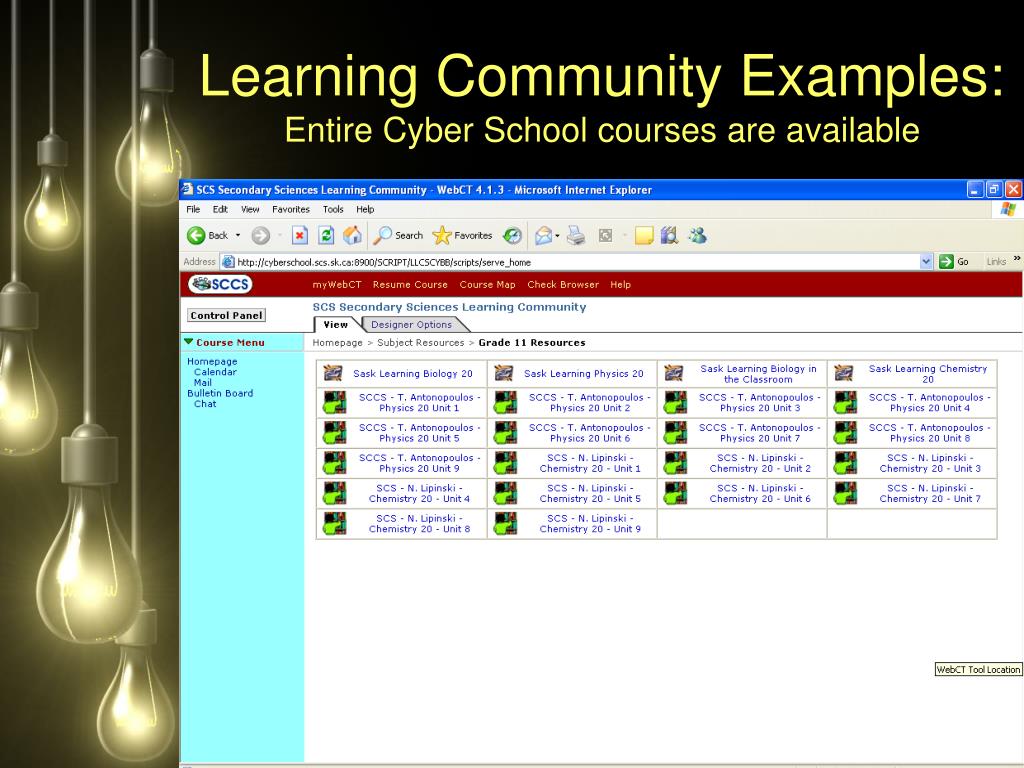Select the View tab
Image resolution: width=1024 pixels, height=768 pixels.
336,325
